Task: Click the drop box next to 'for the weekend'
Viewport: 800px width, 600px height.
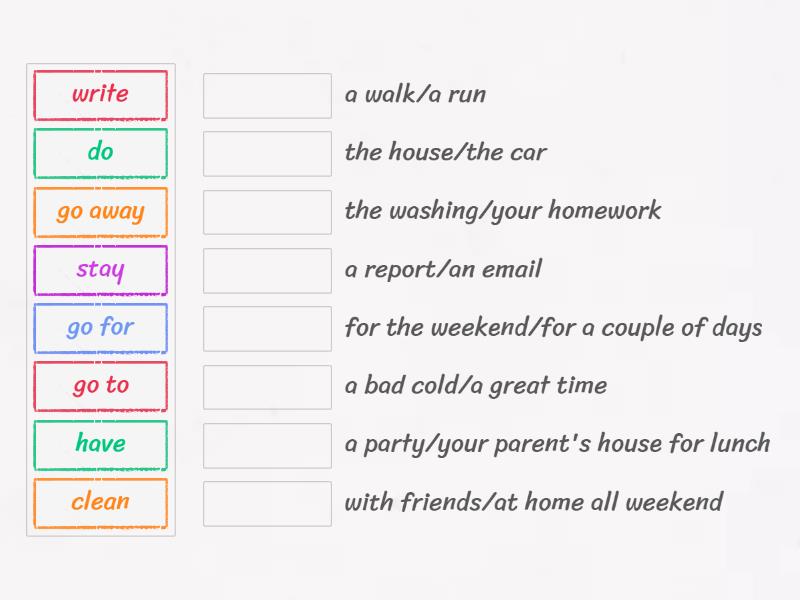Action: tap(267, 328)
